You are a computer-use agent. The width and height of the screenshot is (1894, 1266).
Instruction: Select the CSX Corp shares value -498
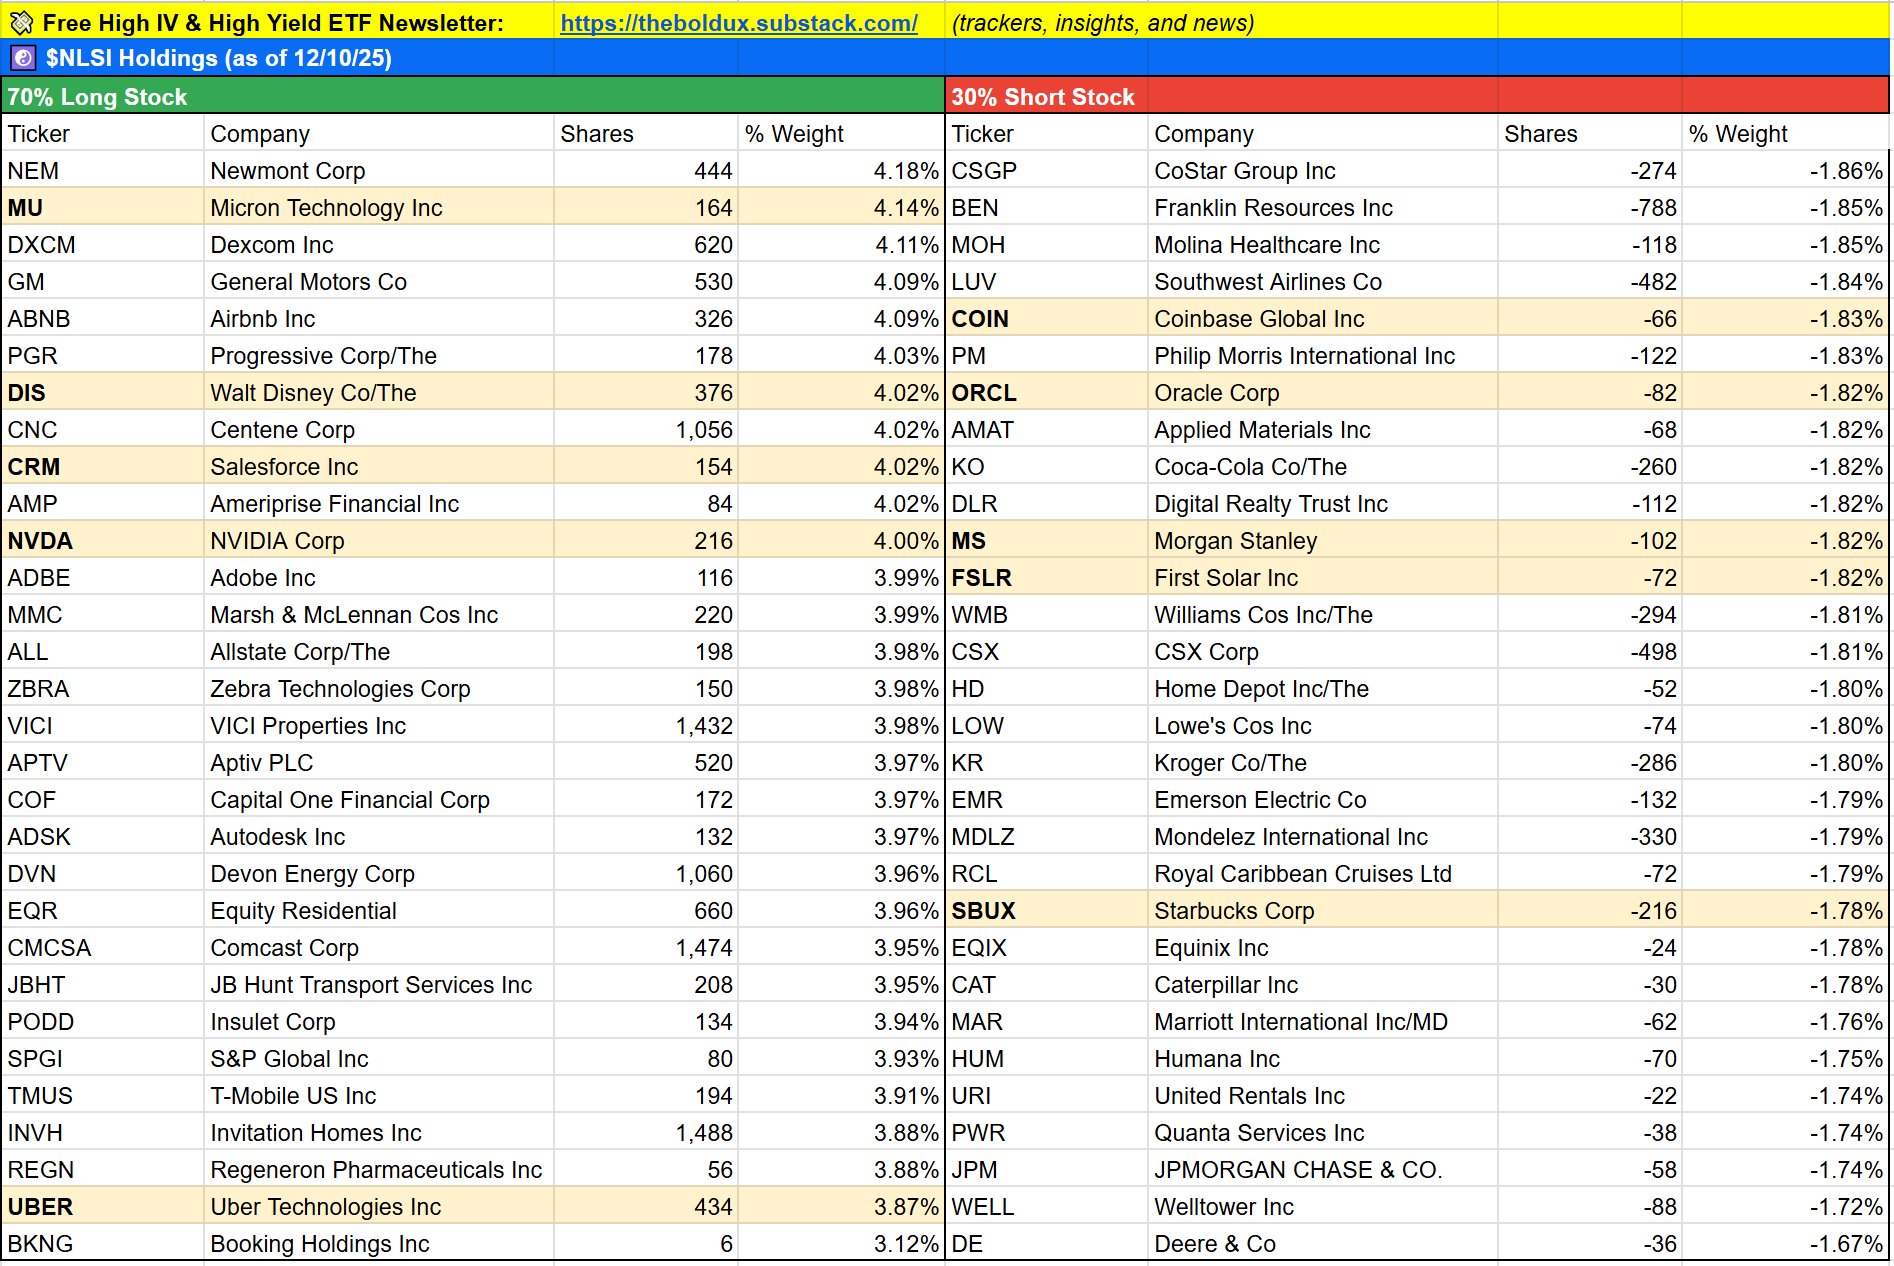tap(1590, 652)
